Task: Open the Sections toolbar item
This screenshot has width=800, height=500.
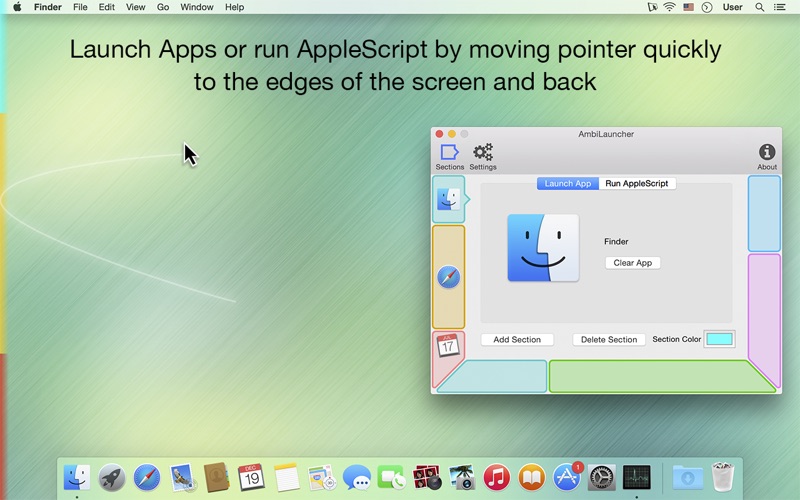Action: [449, 157]
